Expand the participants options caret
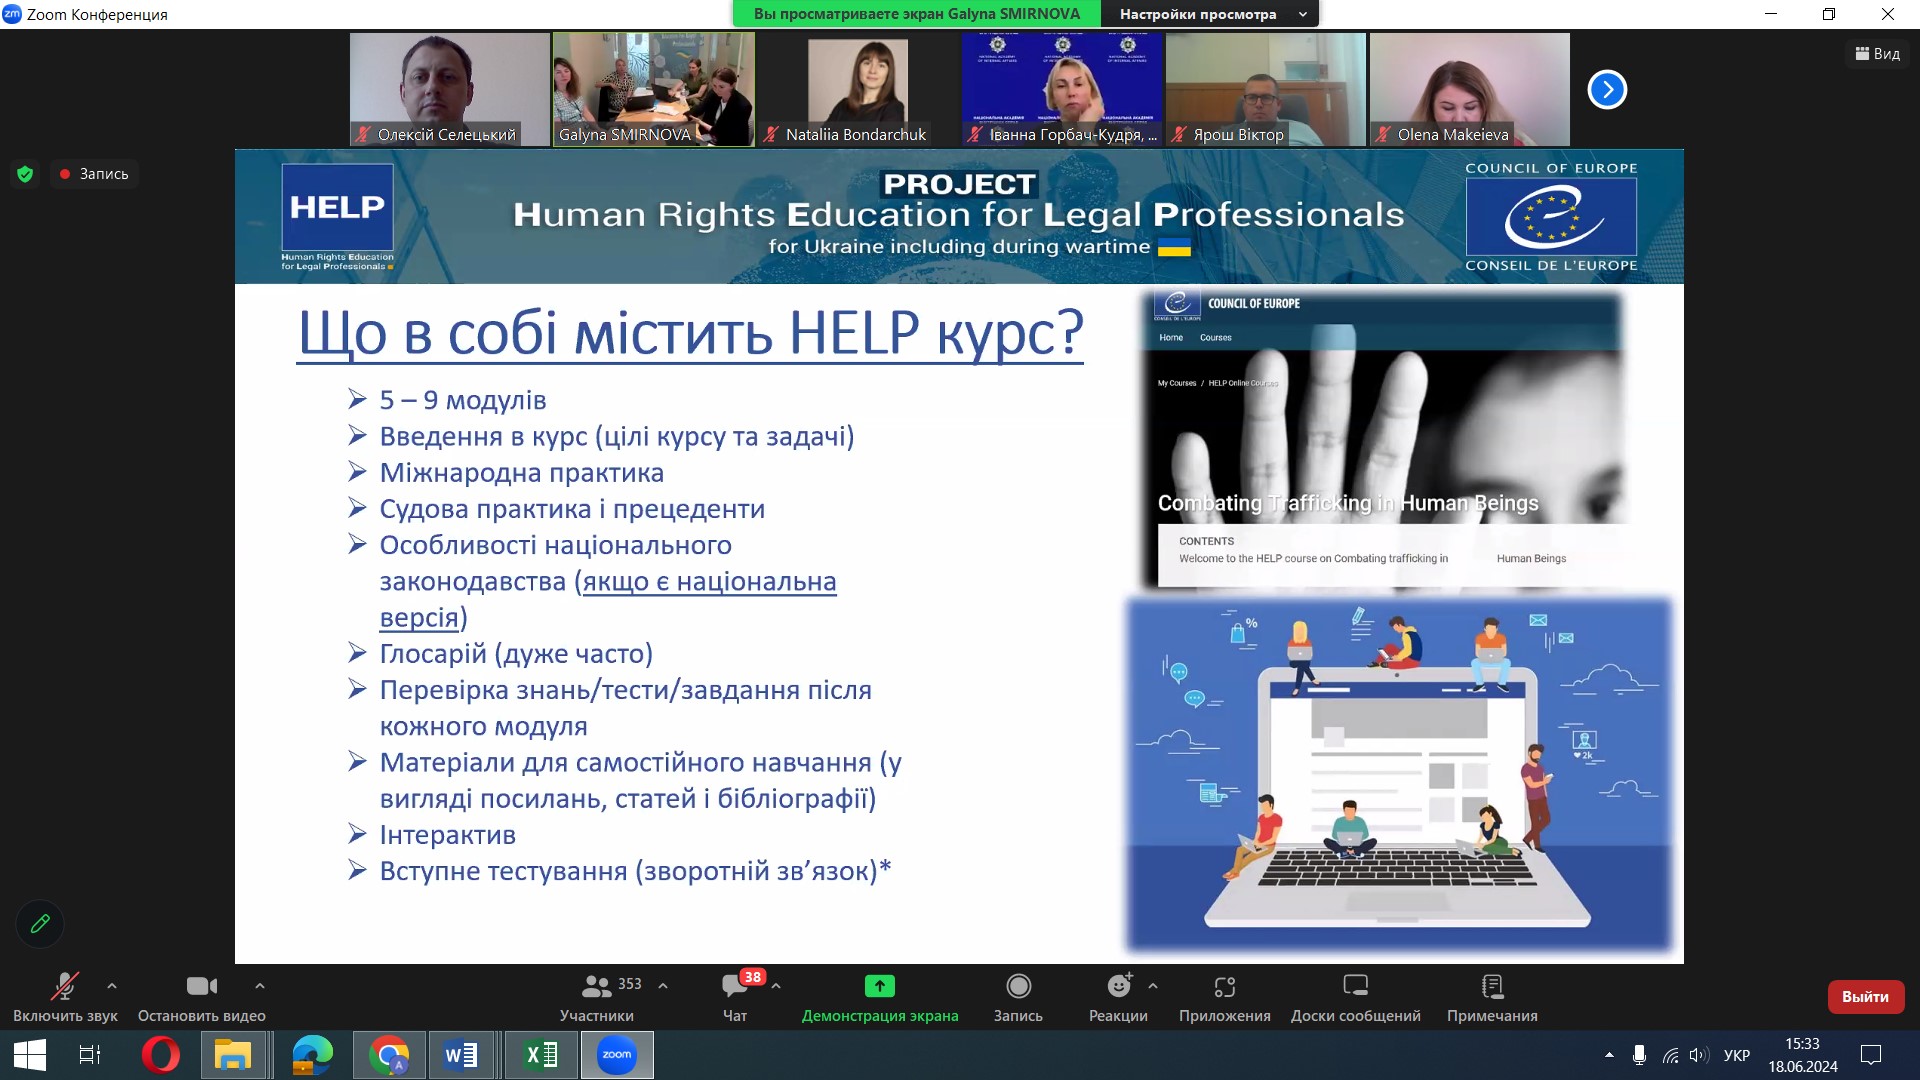The image size is (1920, 1080). pos(663,986)
